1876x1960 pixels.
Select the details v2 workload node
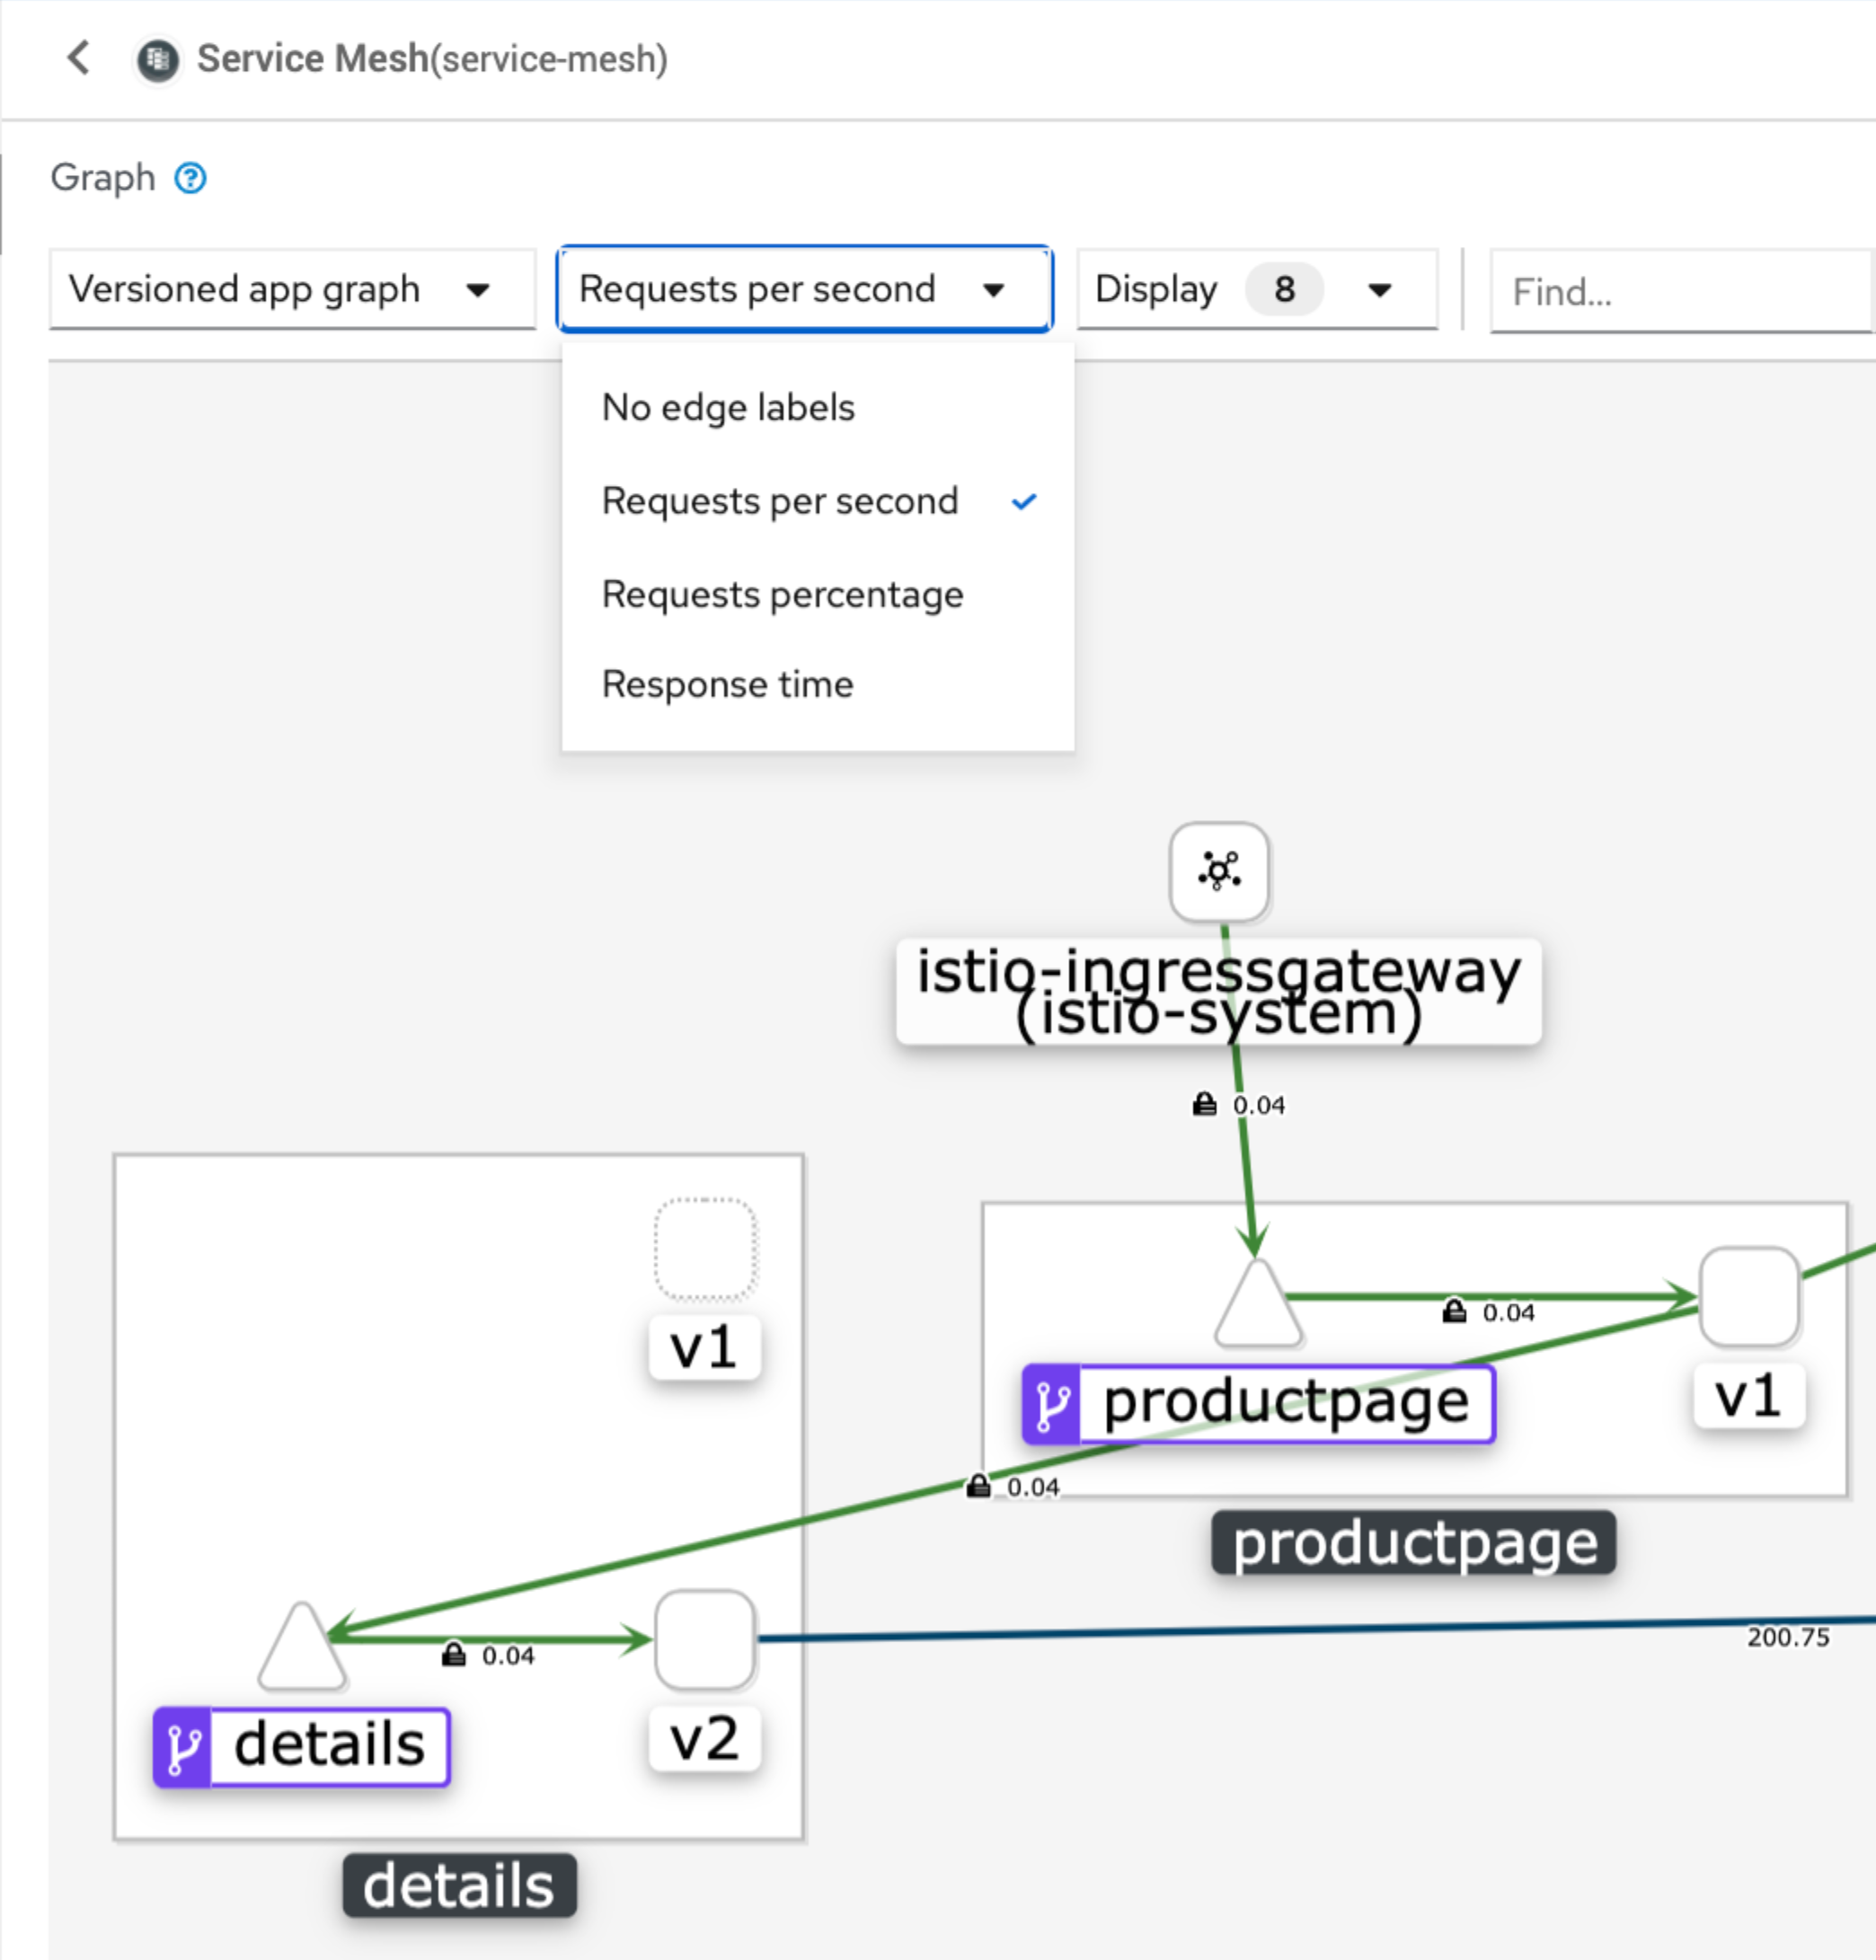(705, 1640)
